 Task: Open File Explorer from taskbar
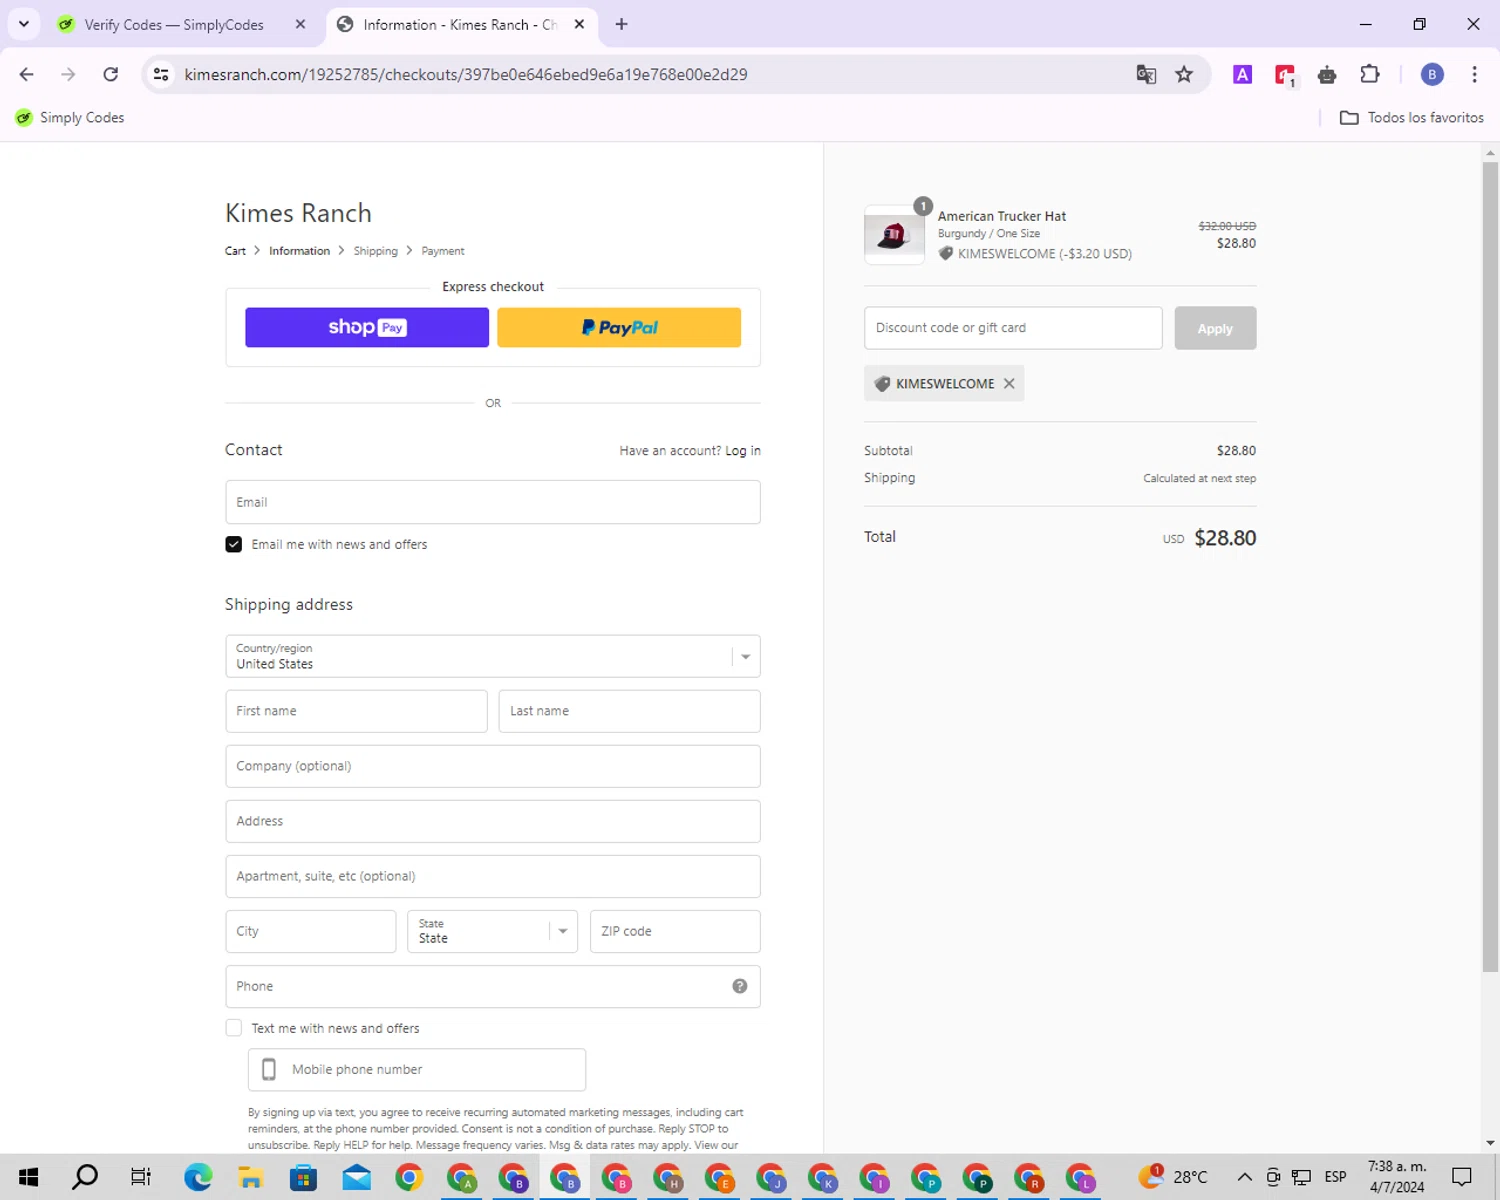pyautogui.click(x=250, y=1177)
